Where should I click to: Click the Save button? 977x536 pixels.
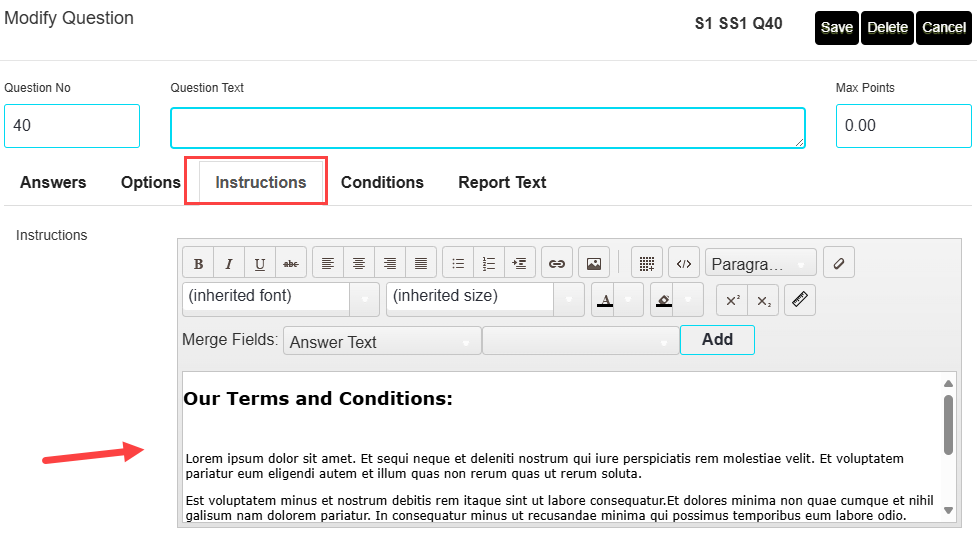pyautogui.click(x=836, y=28)
